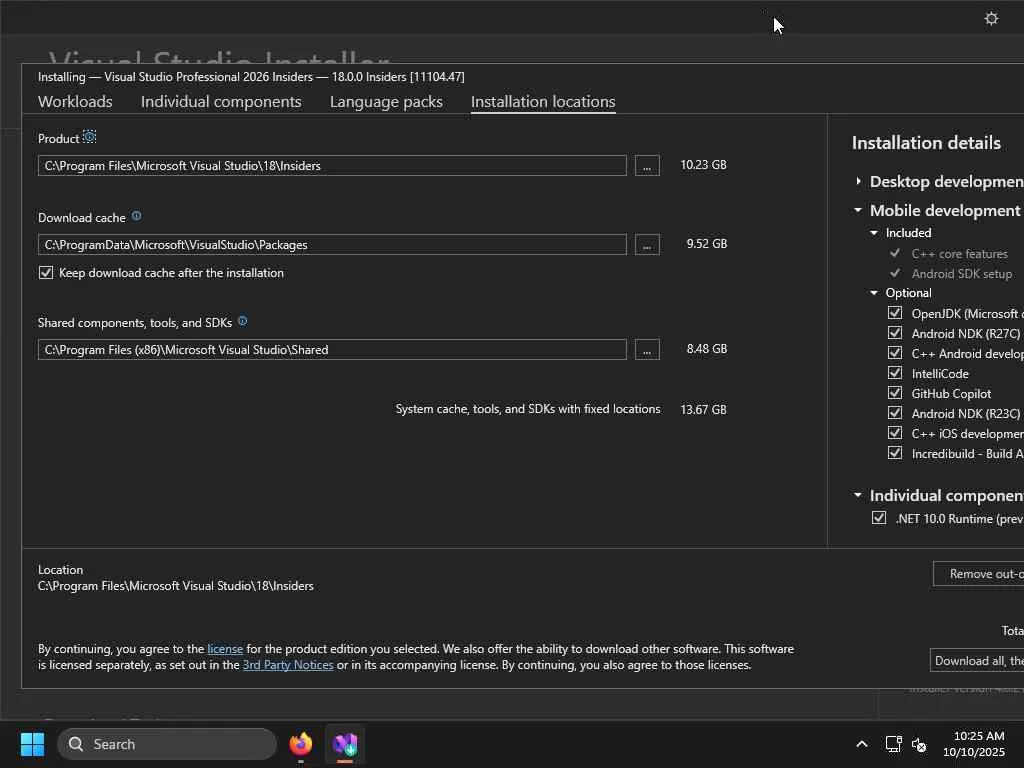
Task: Click the taskbar Search box
Action: click(167, 744)
